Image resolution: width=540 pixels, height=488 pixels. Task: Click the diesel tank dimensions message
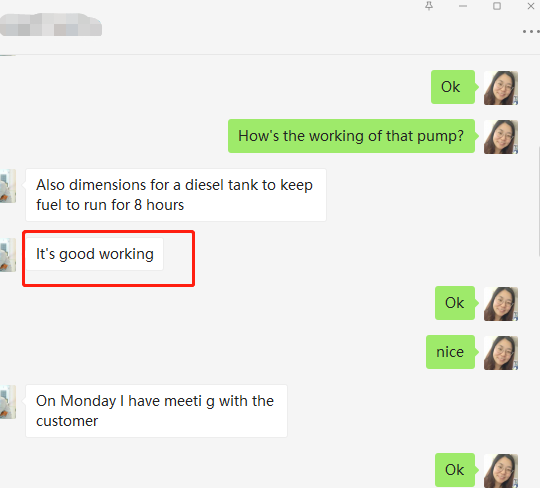(x=176, y=195)
